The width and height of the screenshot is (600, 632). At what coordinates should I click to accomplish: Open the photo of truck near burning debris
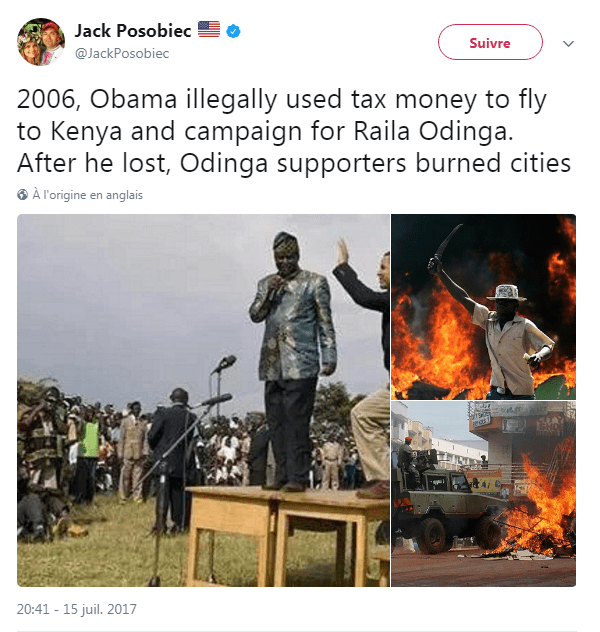483,495
